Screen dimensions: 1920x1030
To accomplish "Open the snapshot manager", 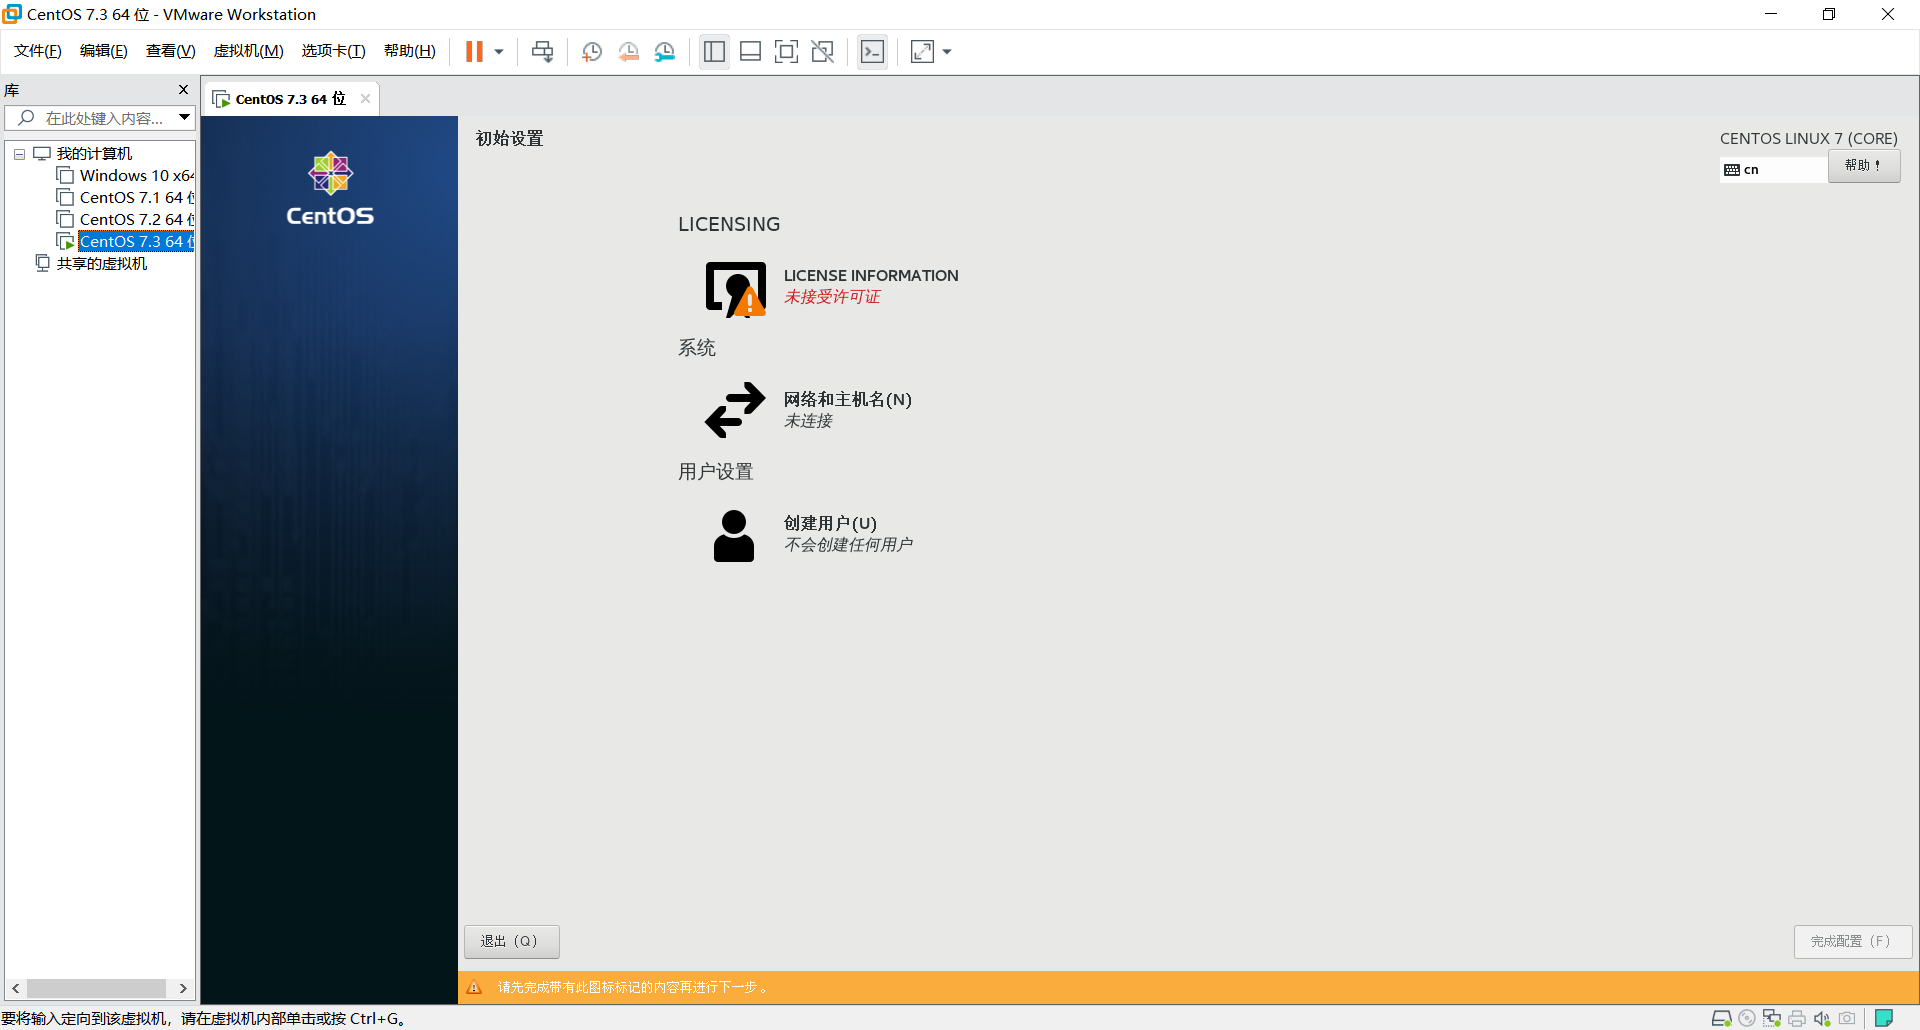I will [664, 51].
